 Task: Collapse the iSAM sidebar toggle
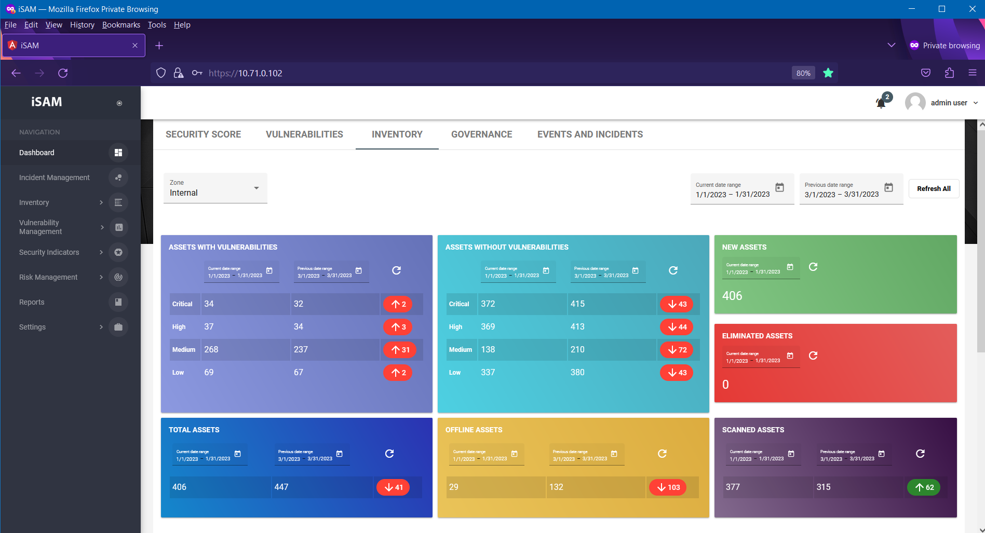point(119,103)
